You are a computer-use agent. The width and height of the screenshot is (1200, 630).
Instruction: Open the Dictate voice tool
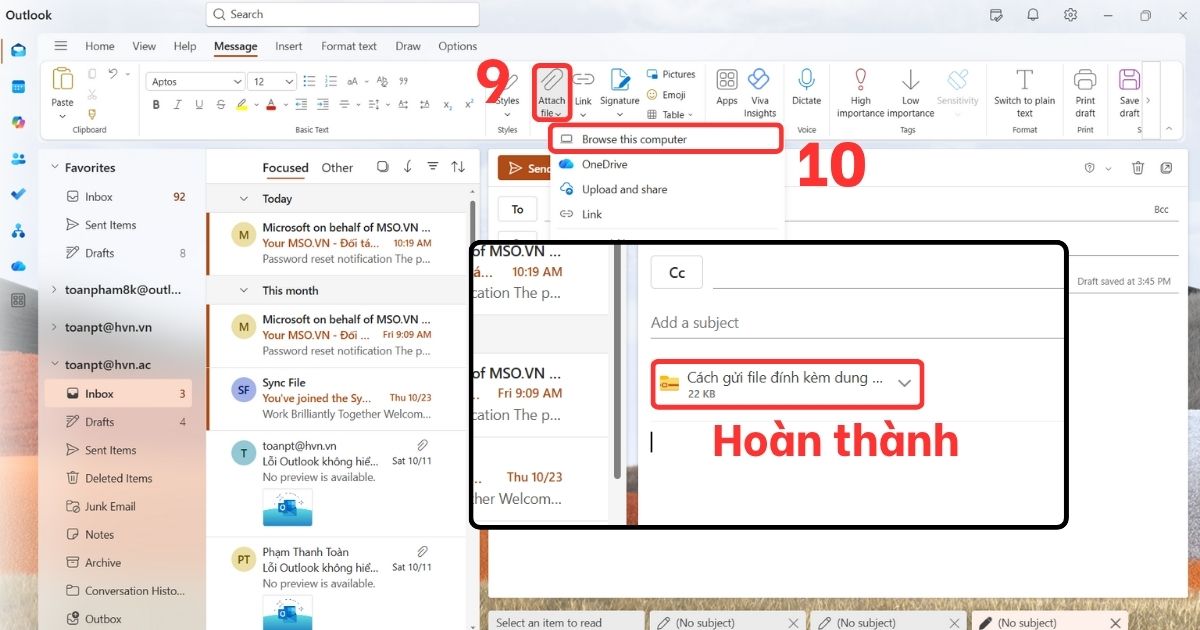pyautogui.click(x=806, y=90)
